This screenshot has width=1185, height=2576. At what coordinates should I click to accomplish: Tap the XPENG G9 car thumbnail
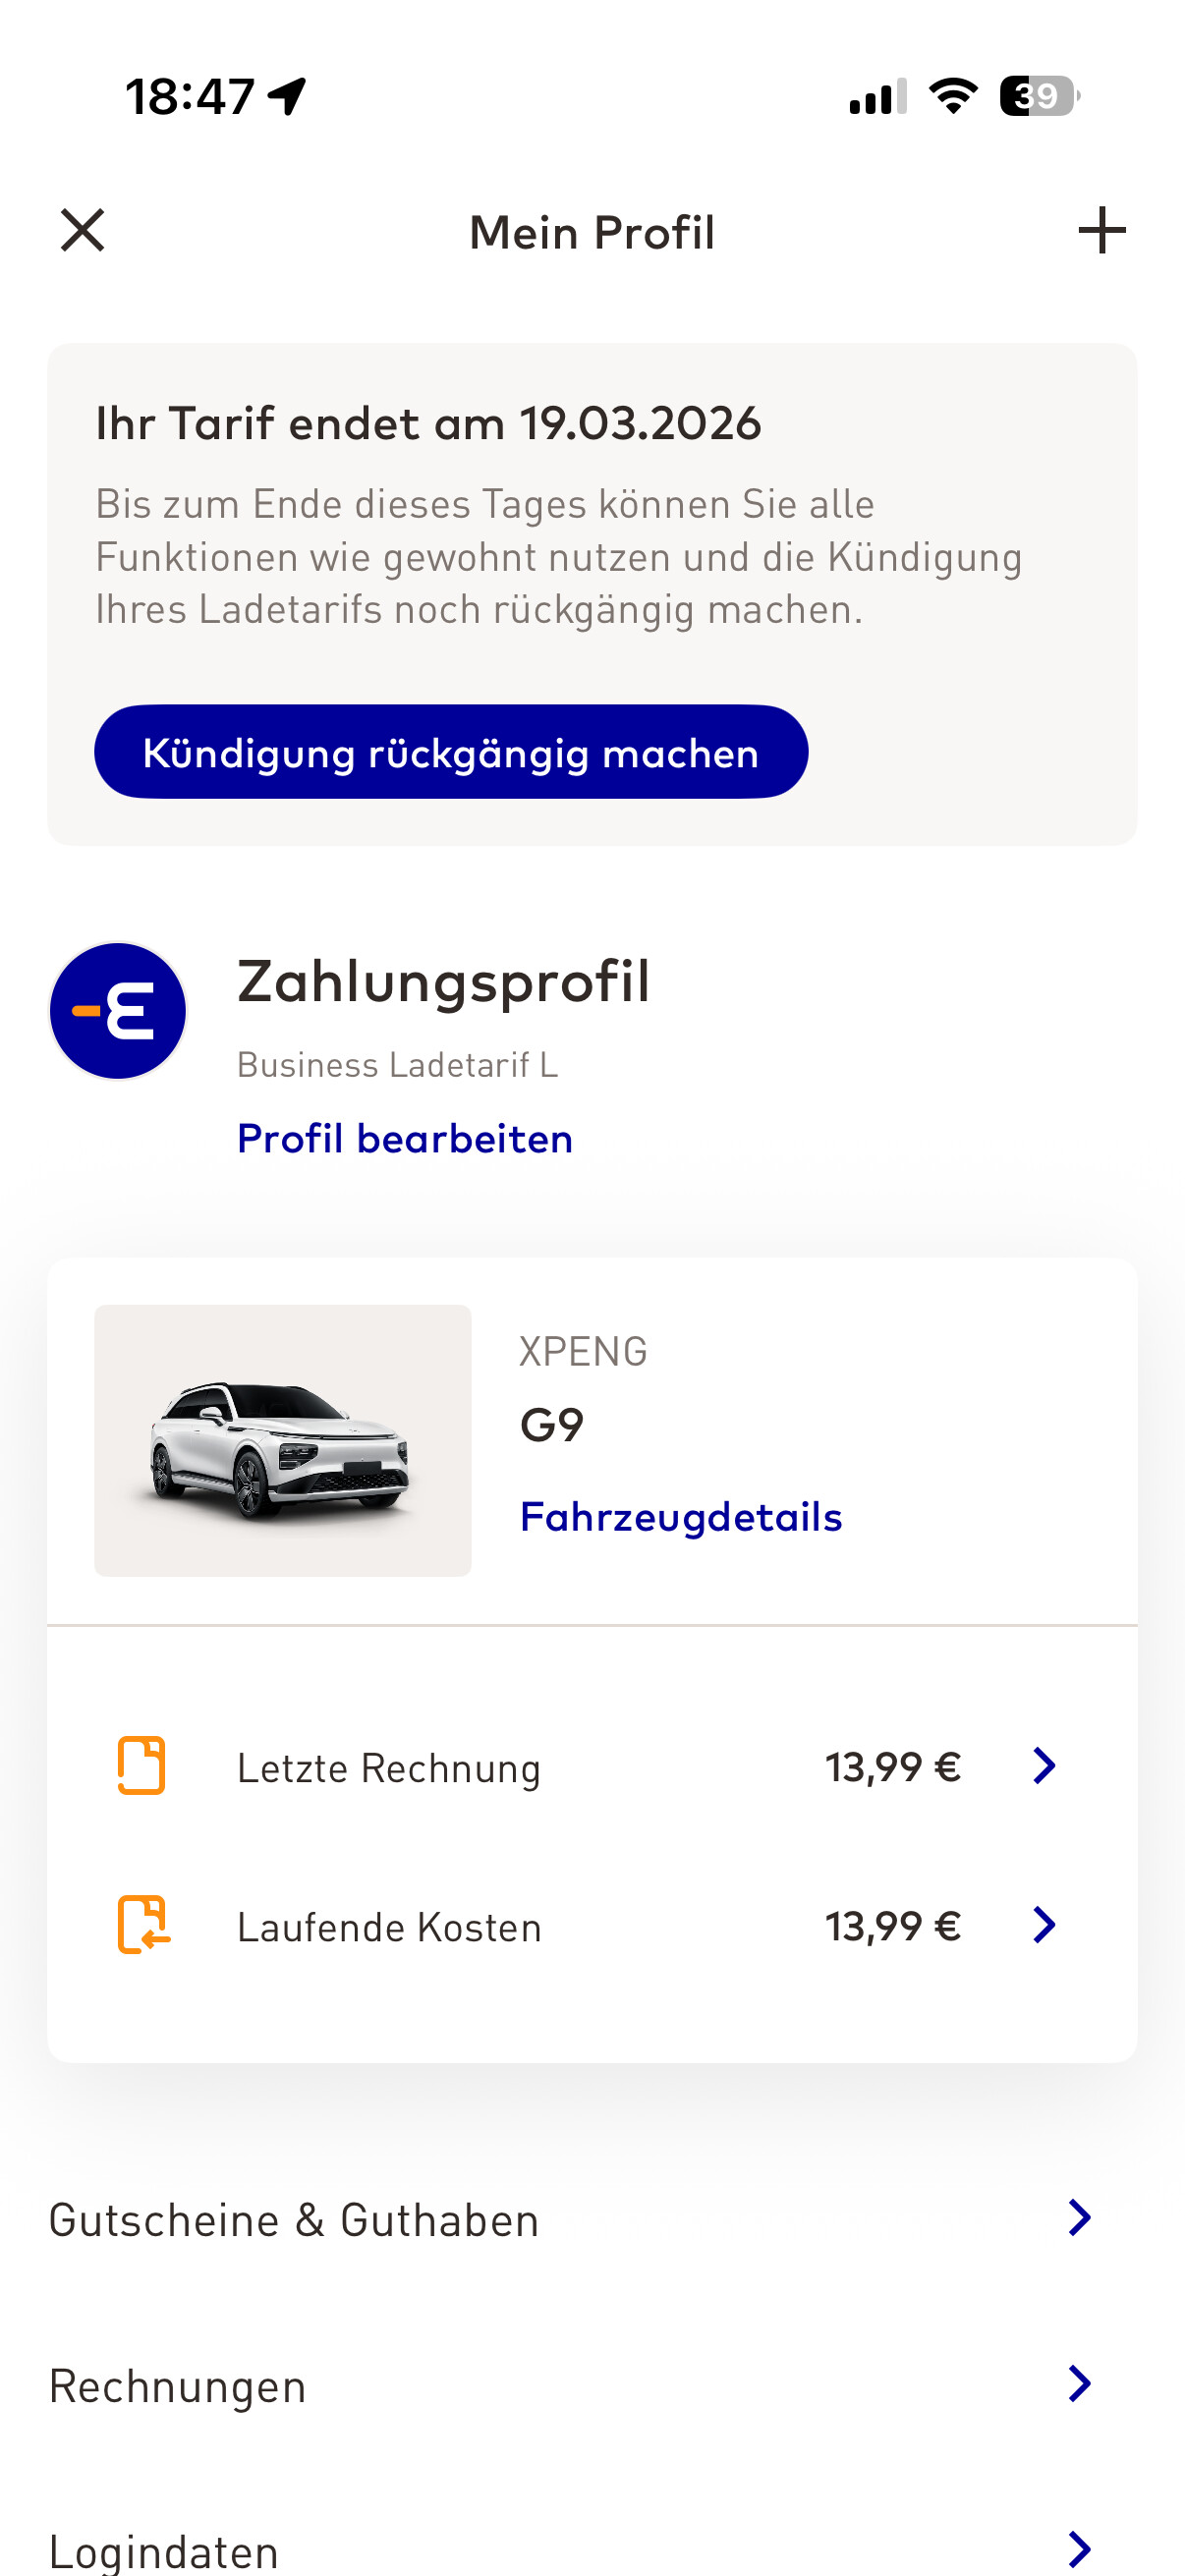(x=282, y=1440)
